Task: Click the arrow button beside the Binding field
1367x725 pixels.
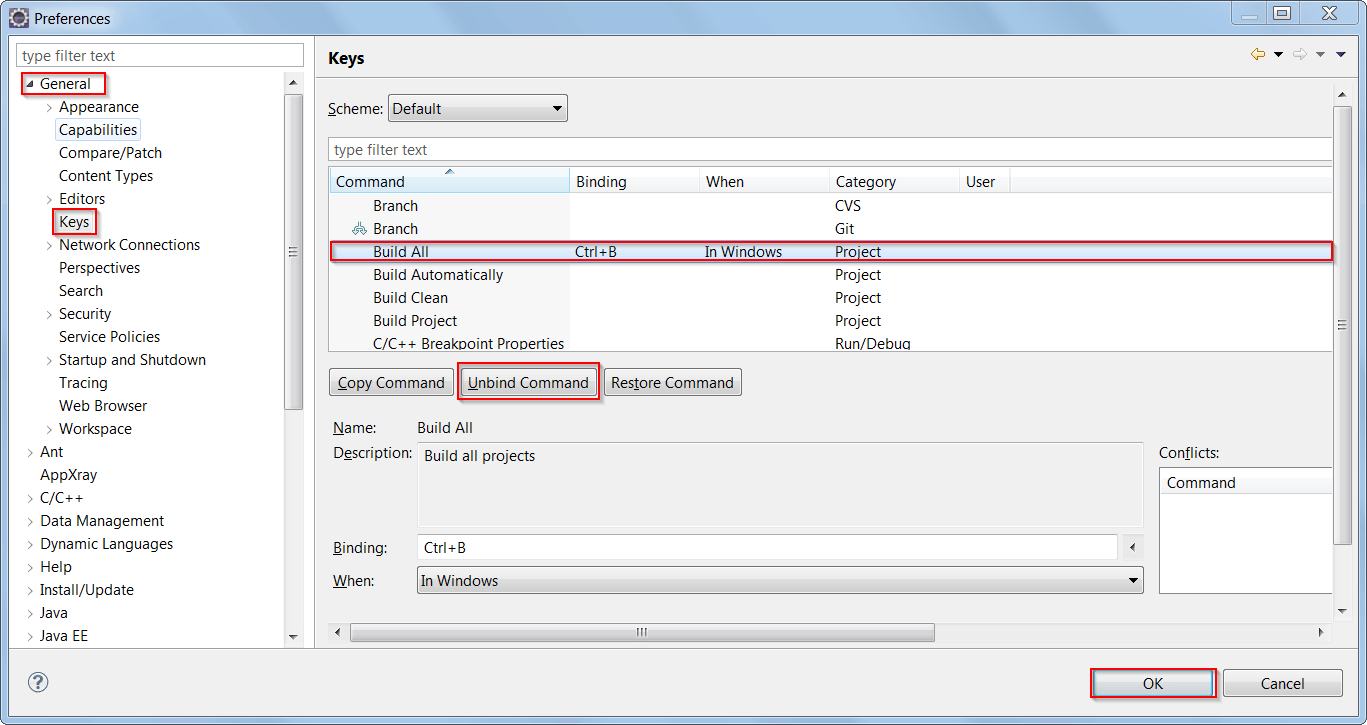Action: click(1132, 547)
